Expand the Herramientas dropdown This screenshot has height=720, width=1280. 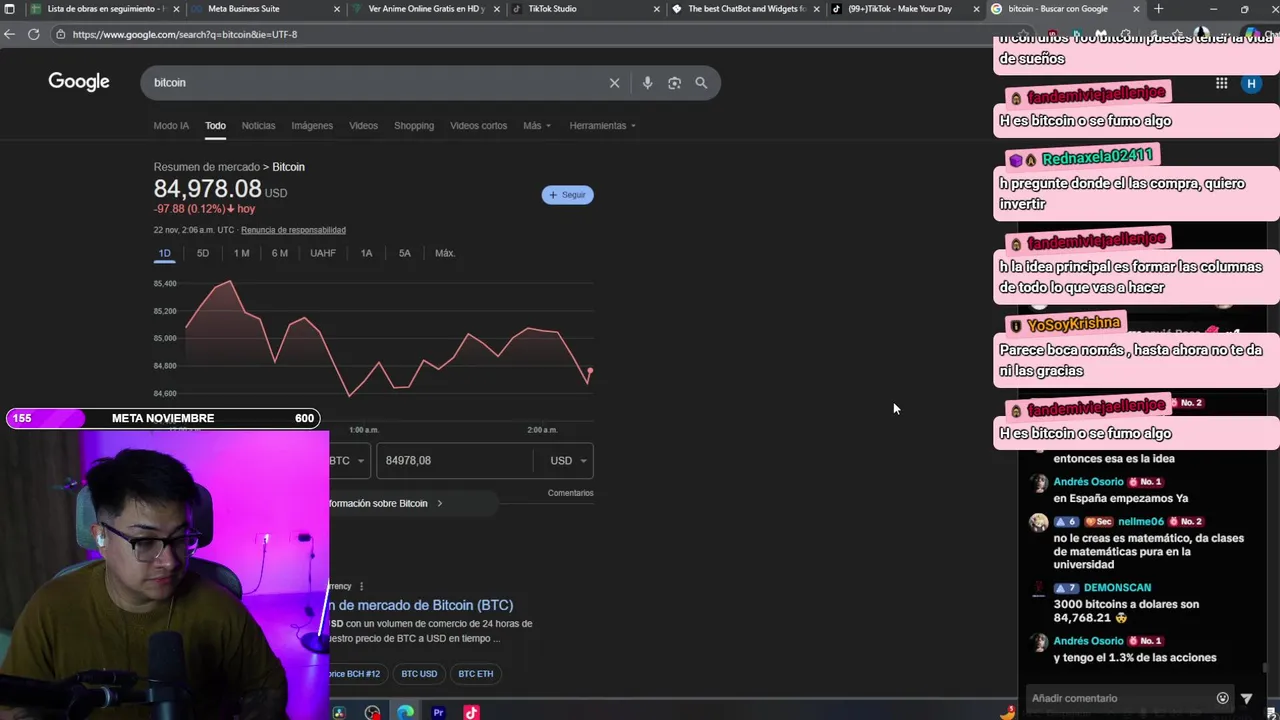[603, 126]
